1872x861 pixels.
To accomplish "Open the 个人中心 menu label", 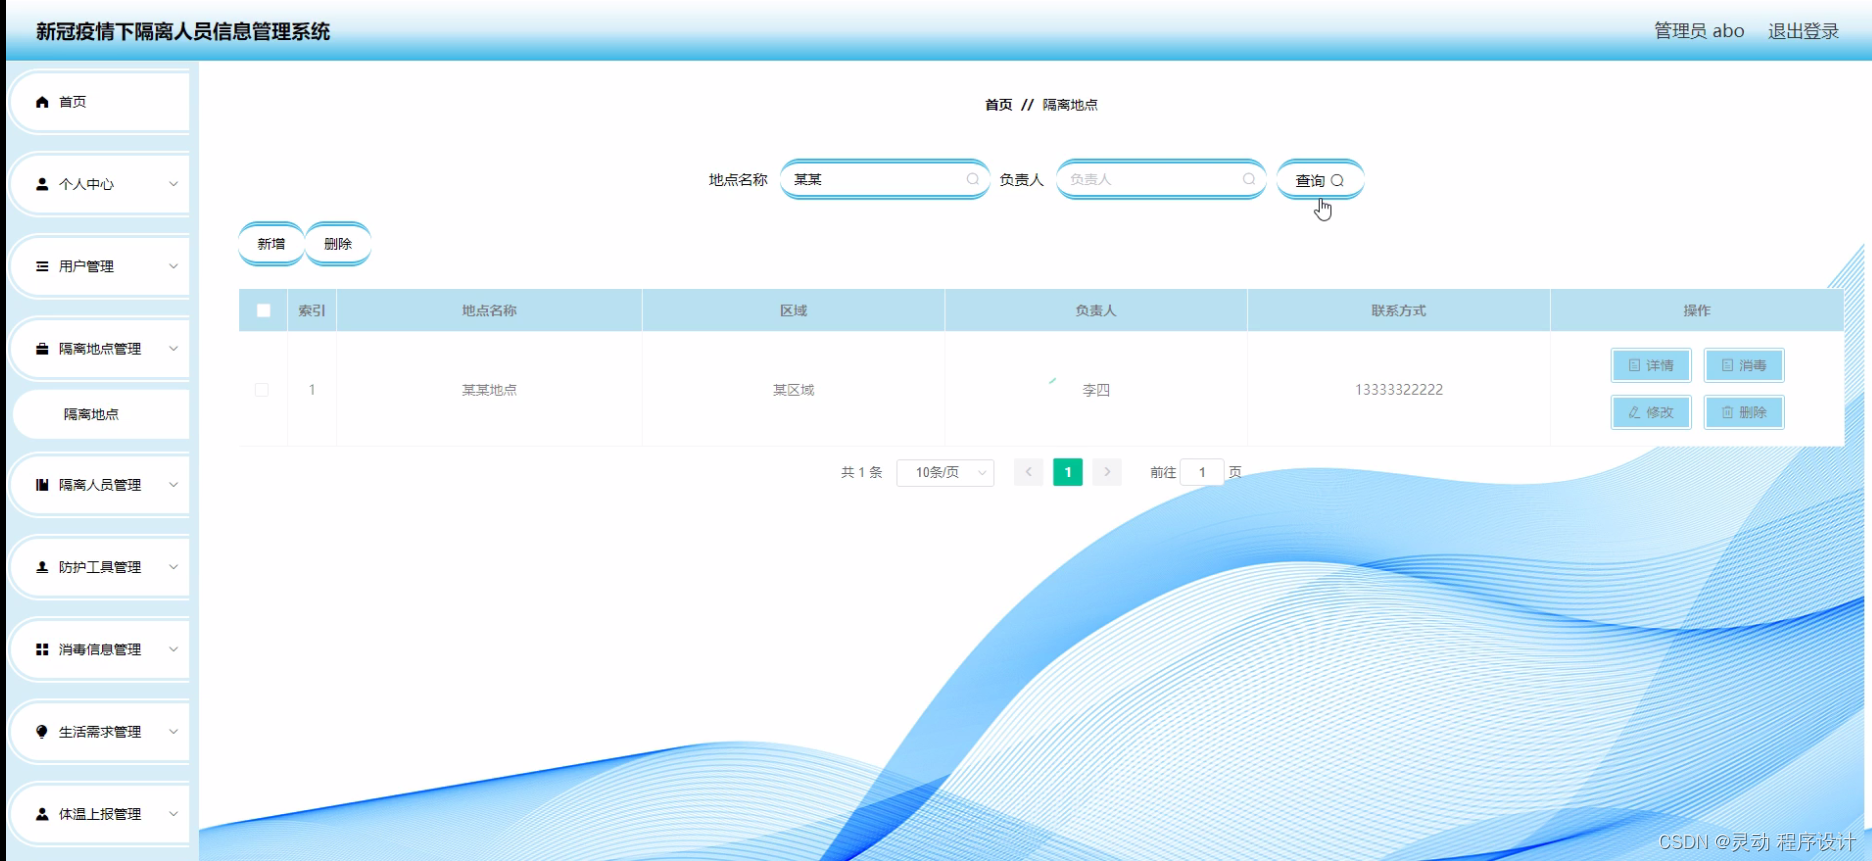I will pos(86,184).
